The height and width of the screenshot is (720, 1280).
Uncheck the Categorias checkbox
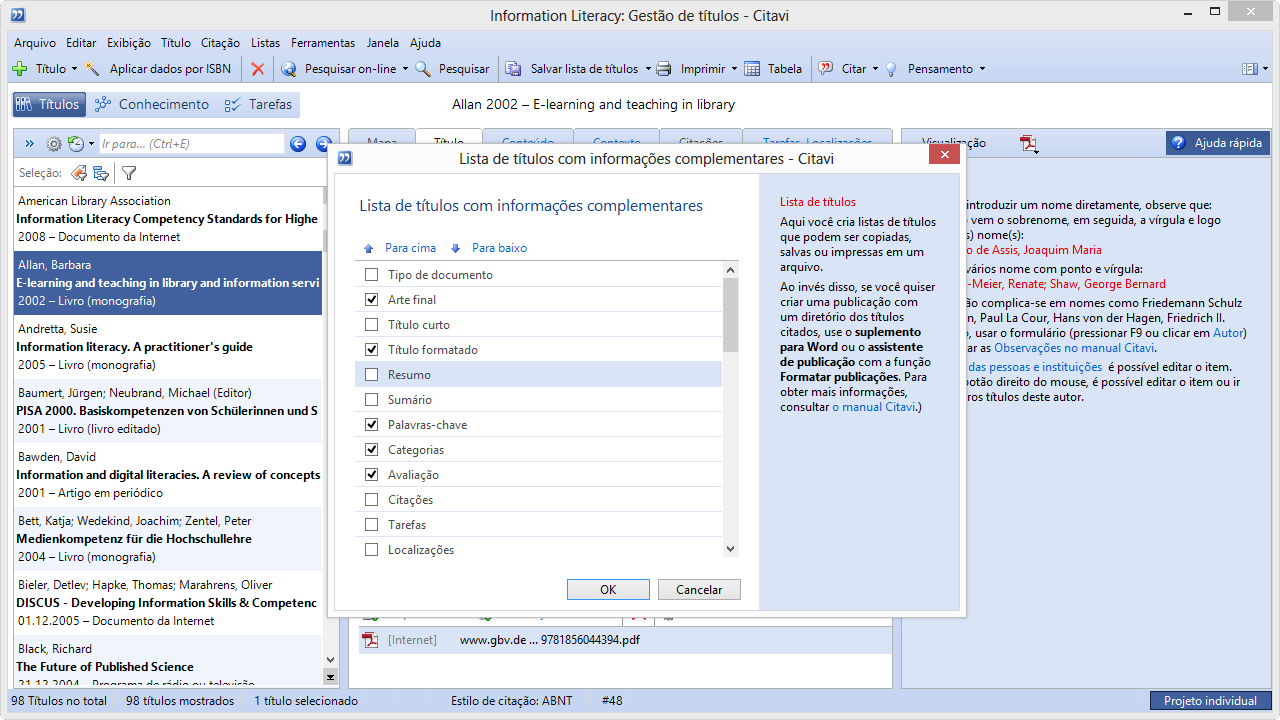pyautogui.click(x=372, y=450)
